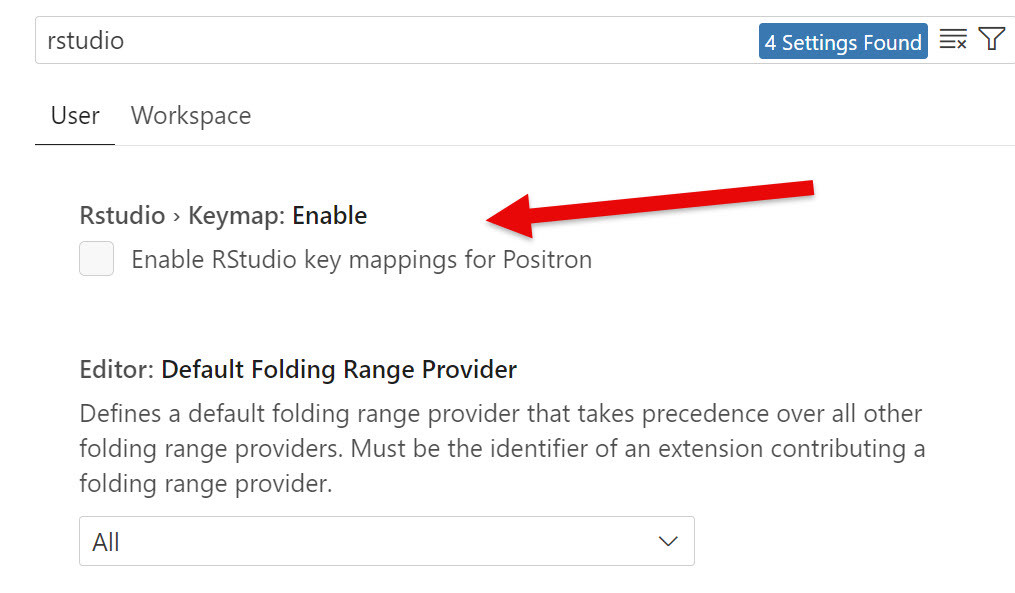Click the bold Enable word in Keymap title
The image size is (1015, 593).
pyautogui.click(x=329, y=216)
